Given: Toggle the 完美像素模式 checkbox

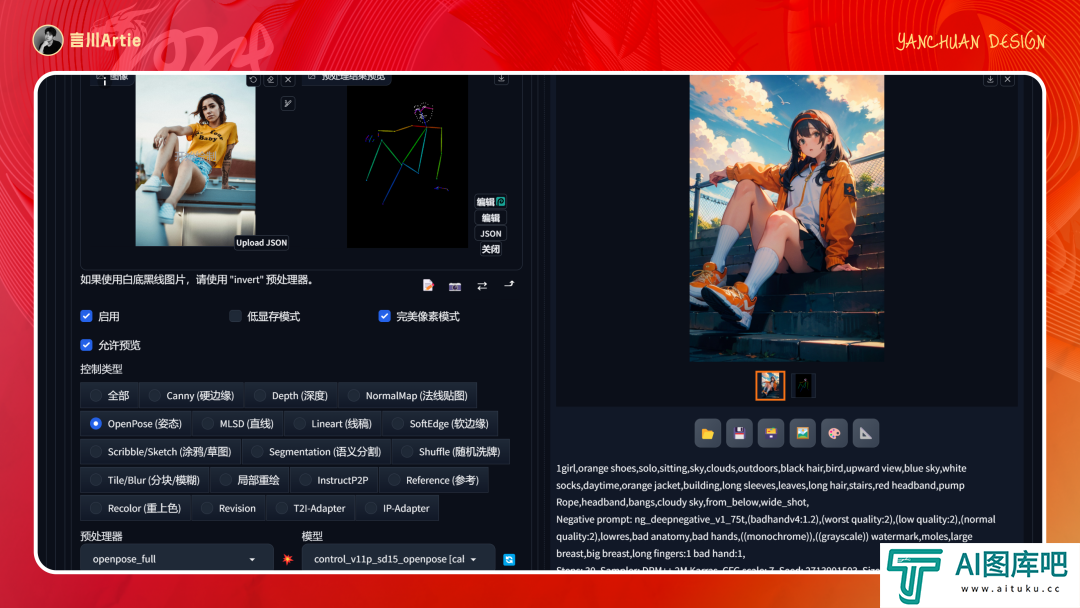Looking at the screenshot, I should click(384, 316).
